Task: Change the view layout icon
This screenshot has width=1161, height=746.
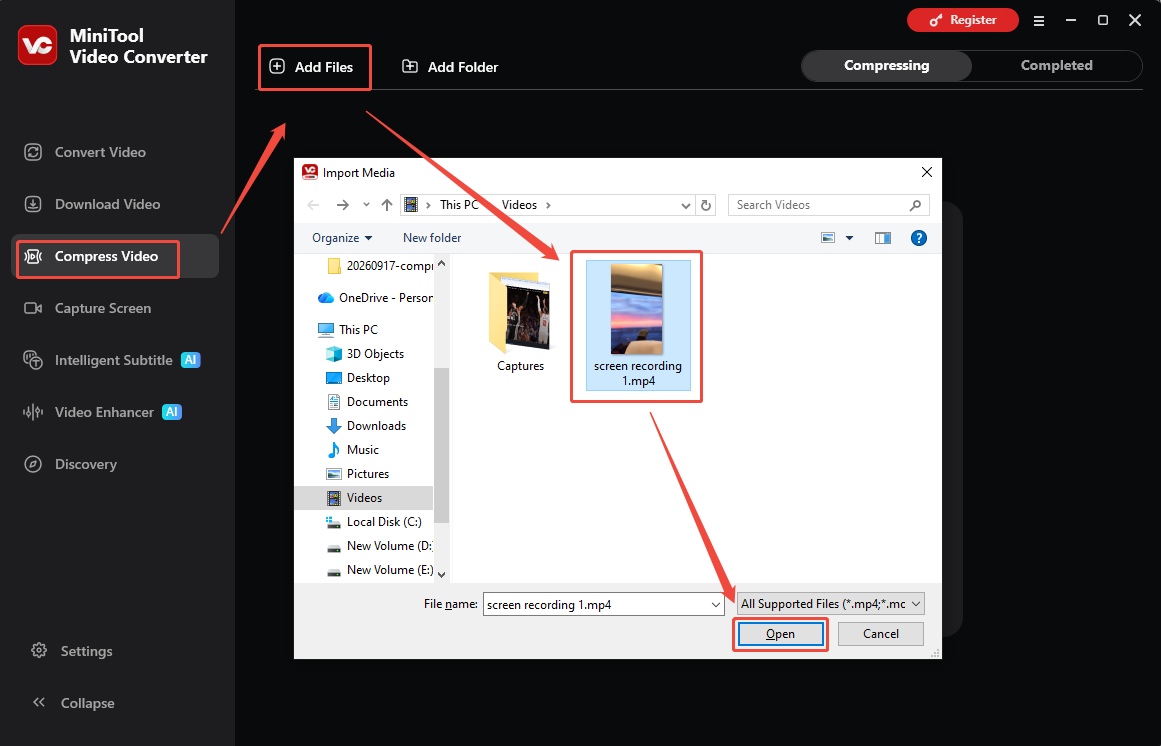Action: (828, 238)
